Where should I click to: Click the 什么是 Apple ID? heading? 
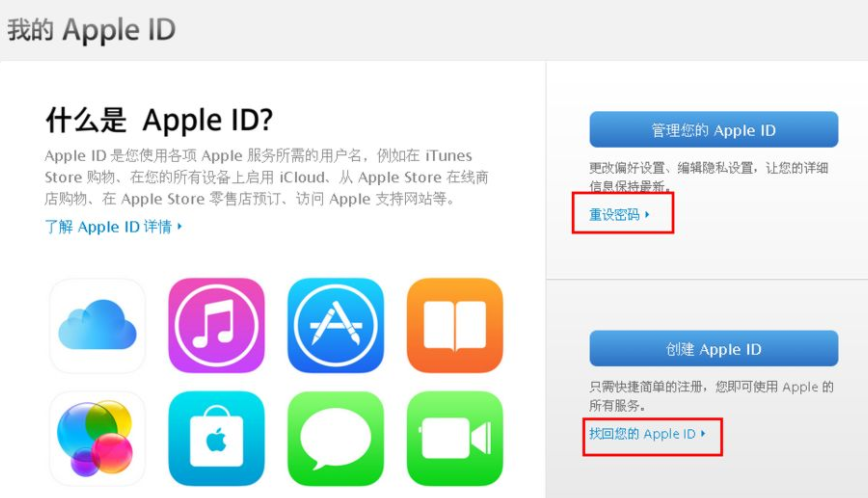pos(159,120)
